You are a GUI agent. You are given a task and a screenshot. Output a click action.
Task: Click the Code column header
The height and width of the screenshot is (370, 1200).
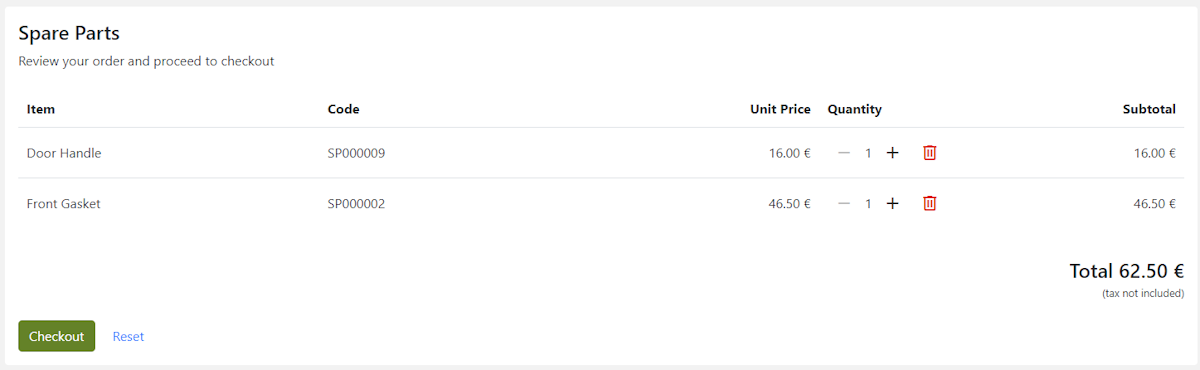[x=343, y=109]
